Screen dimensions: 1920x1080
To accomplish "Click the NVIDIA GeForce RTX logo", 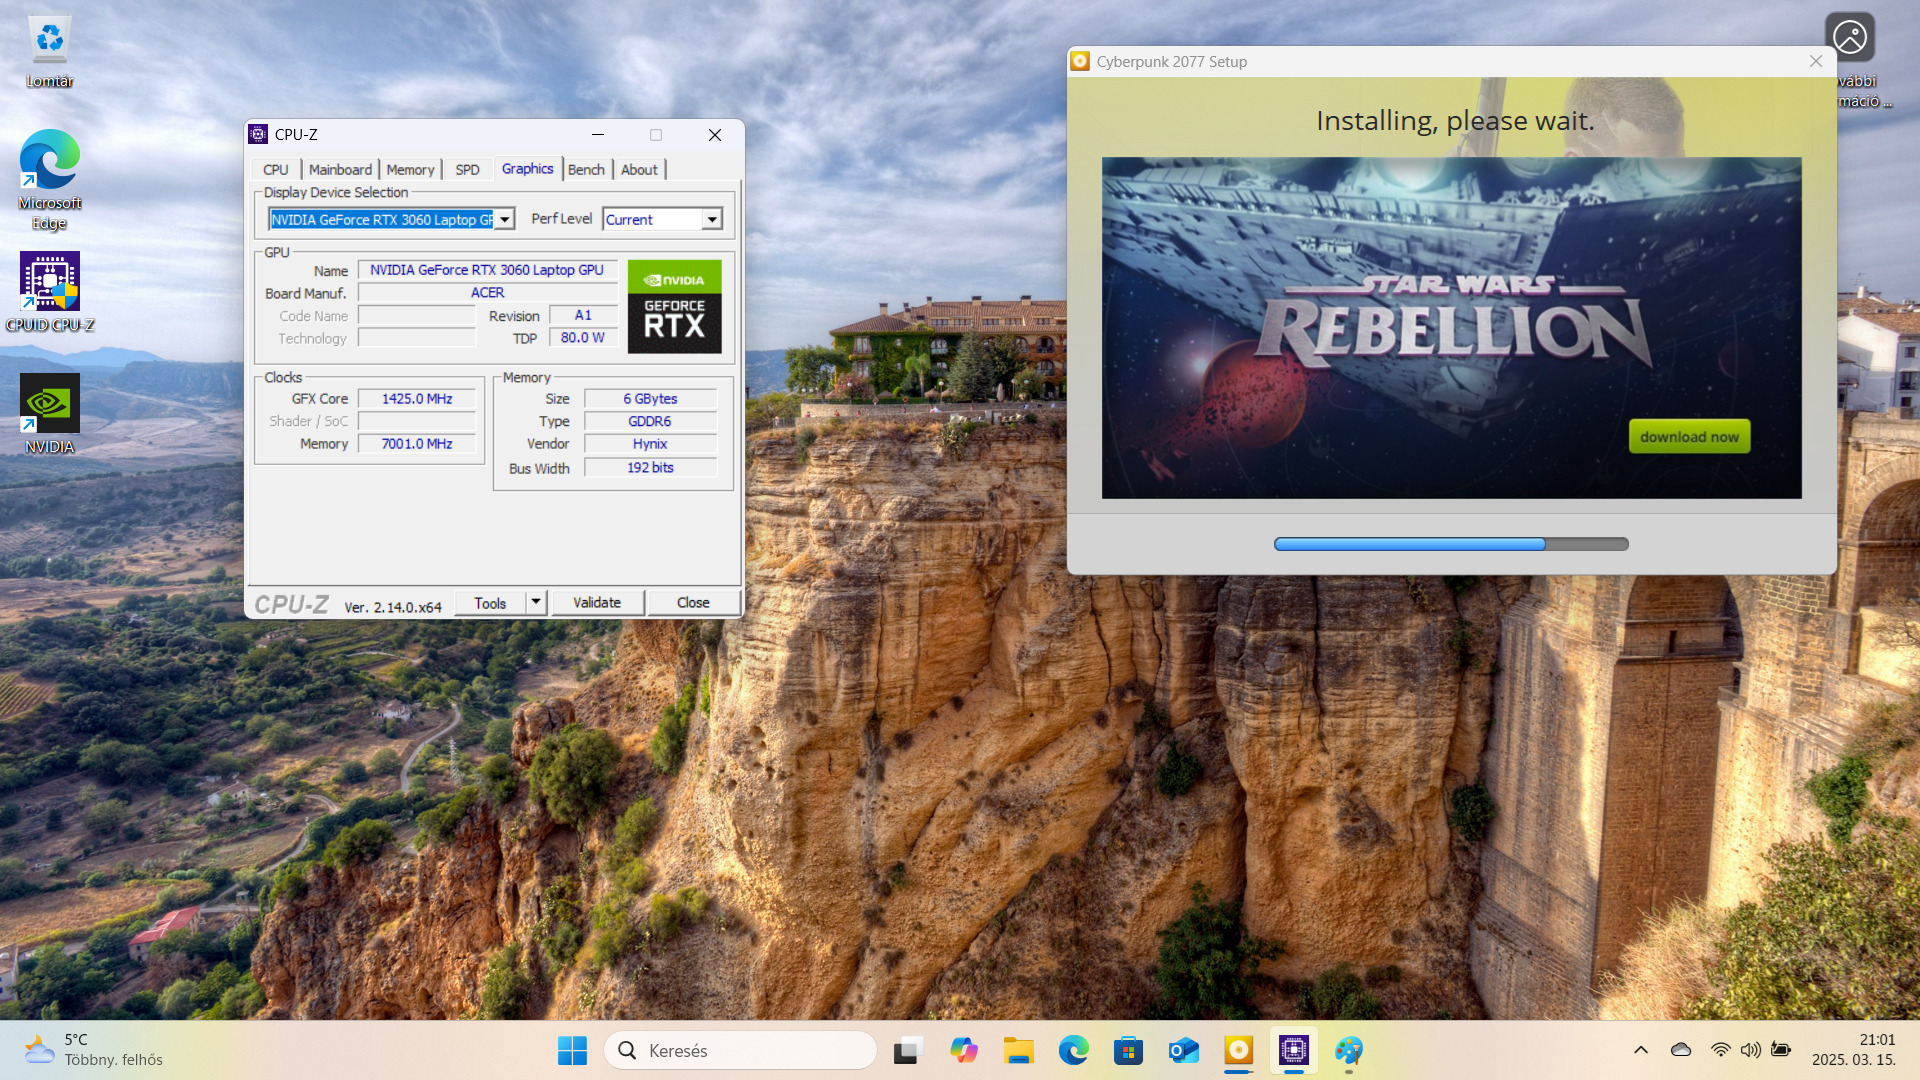I will pos(675,306).
